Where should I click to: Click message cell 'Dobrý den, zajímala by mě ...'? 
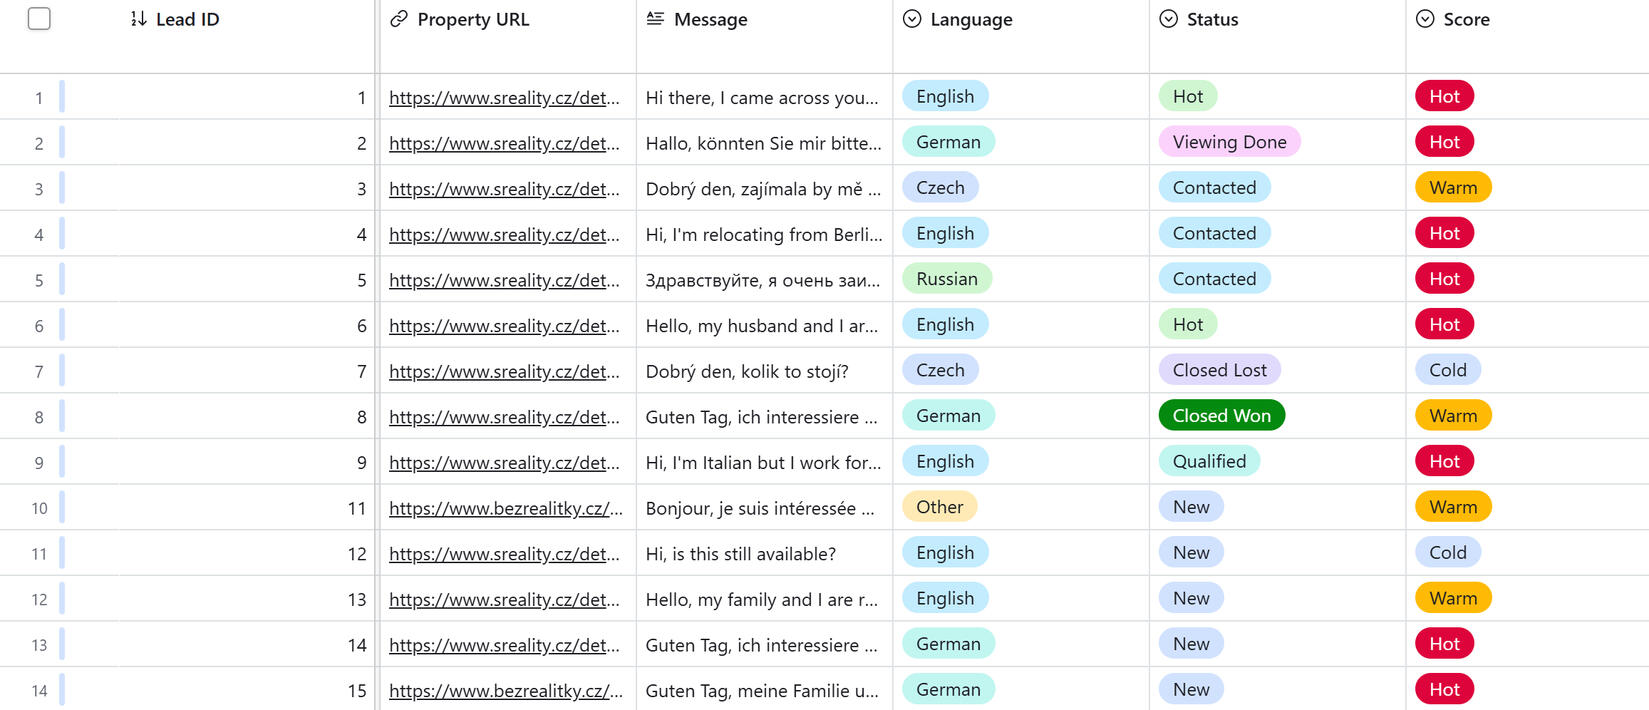[764, 188]
